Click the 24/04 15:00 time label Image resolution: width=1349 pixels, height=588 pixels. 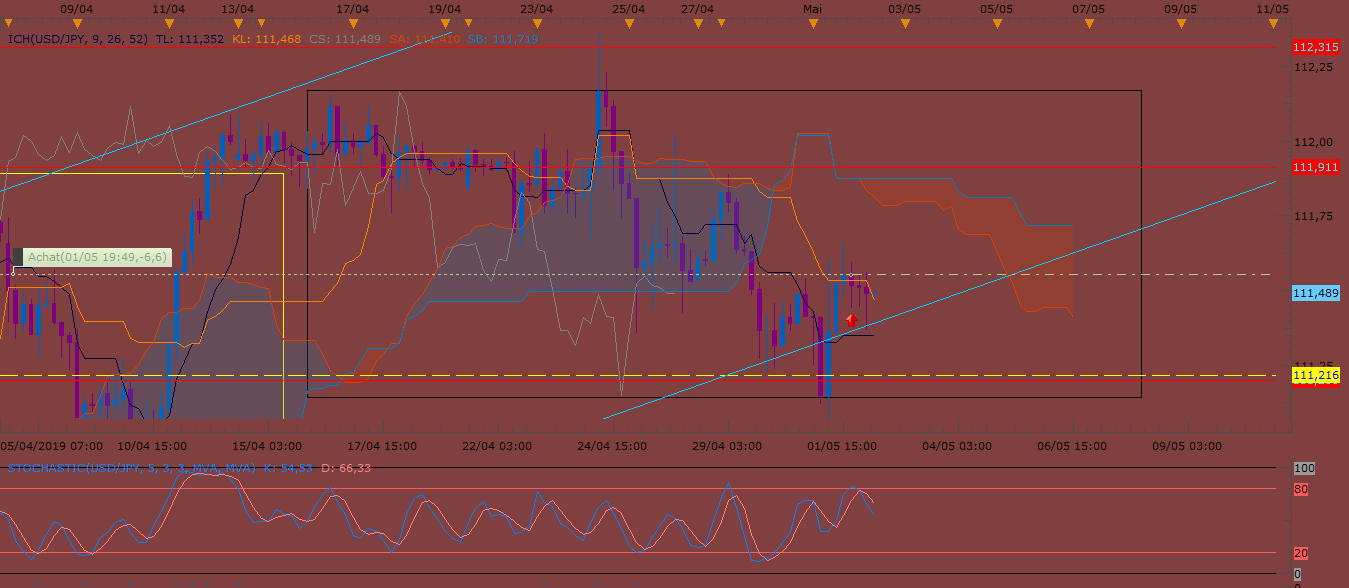(612, 446)
